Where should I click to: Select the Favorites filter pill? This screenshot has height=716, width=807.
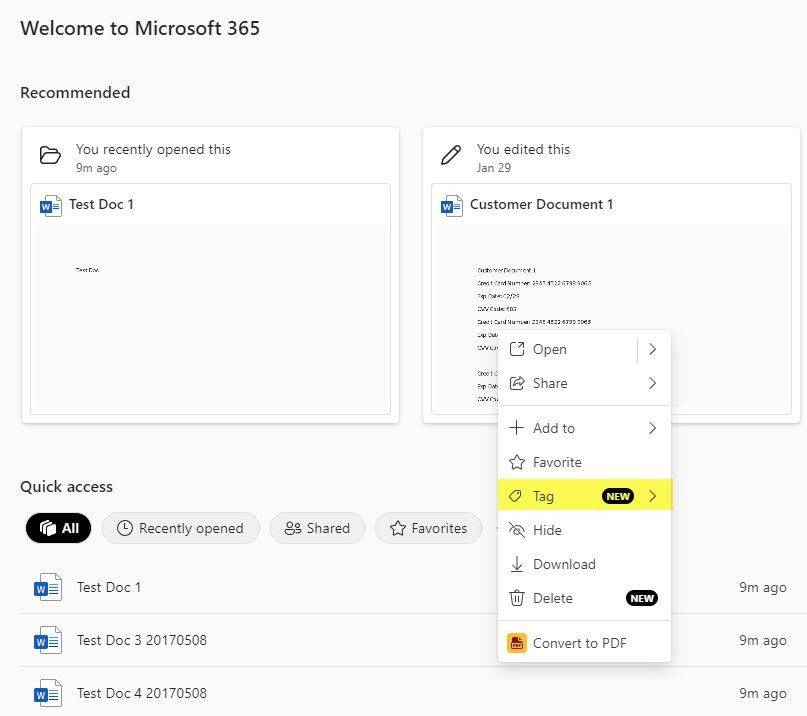(x=428, y=528)
